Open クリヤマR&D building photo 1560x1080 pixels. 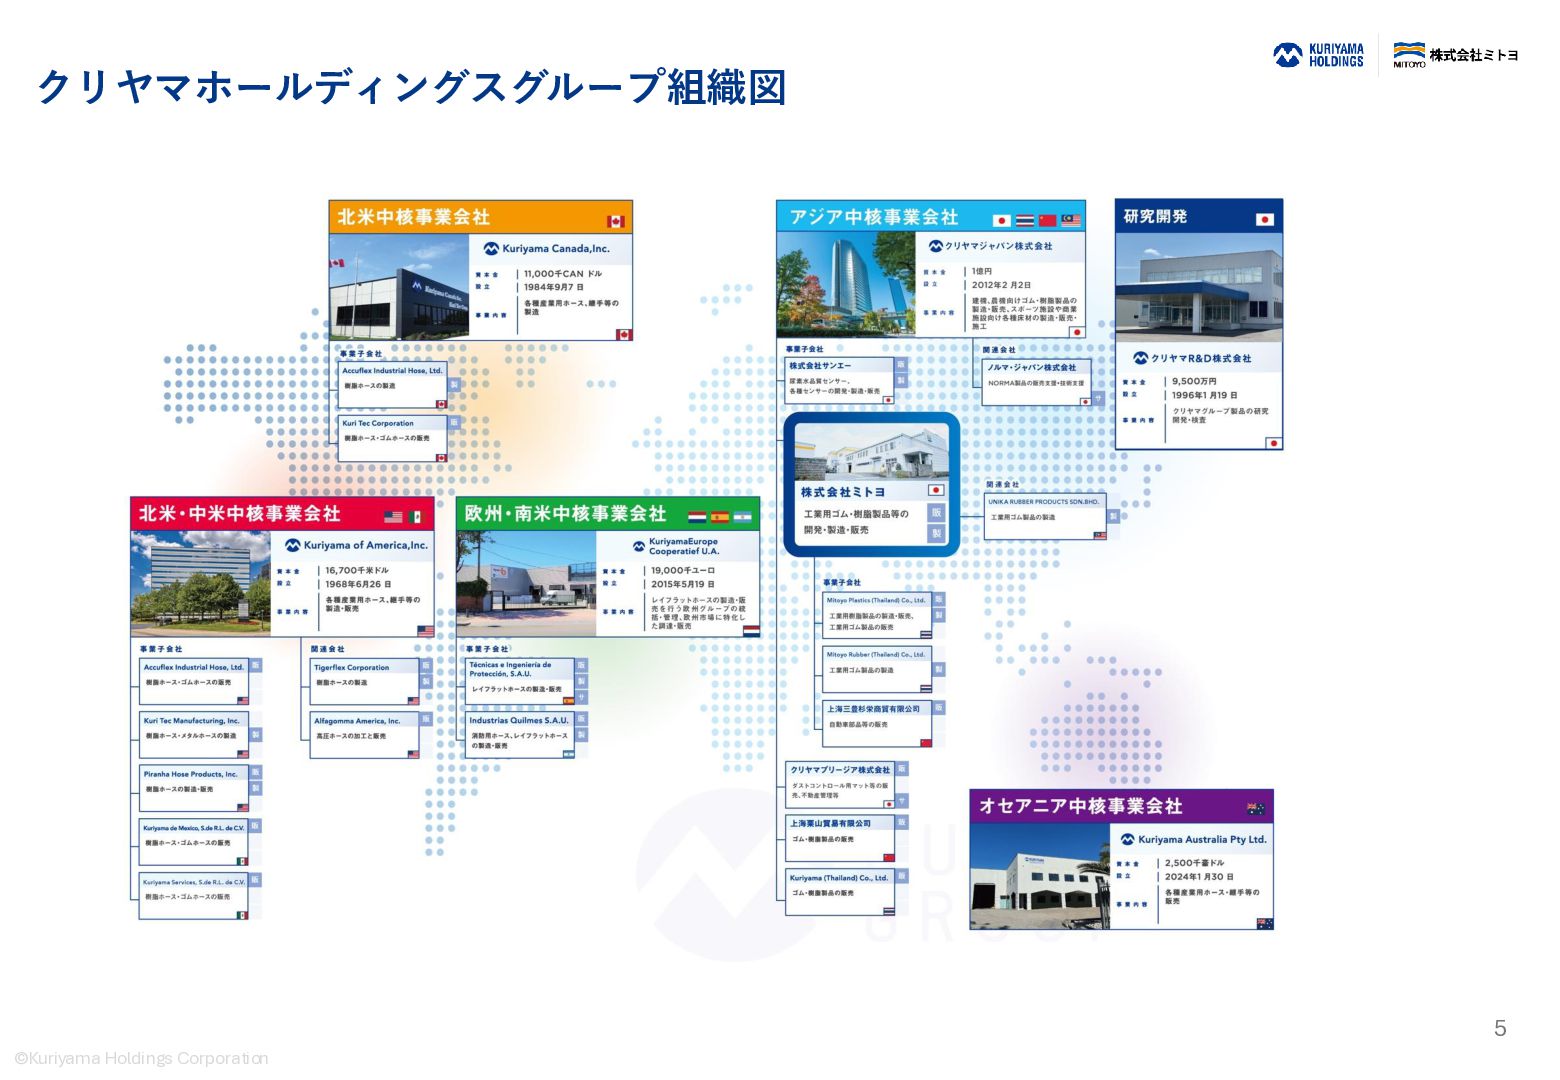[x=1199, y=289]
